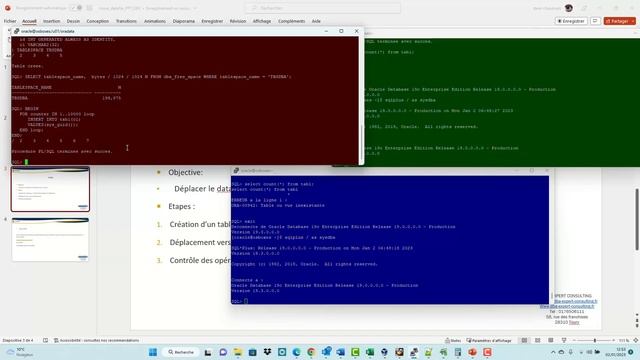Open the Transitions ribbon tab
Screen dimensions: 640x360
[126, 21]
